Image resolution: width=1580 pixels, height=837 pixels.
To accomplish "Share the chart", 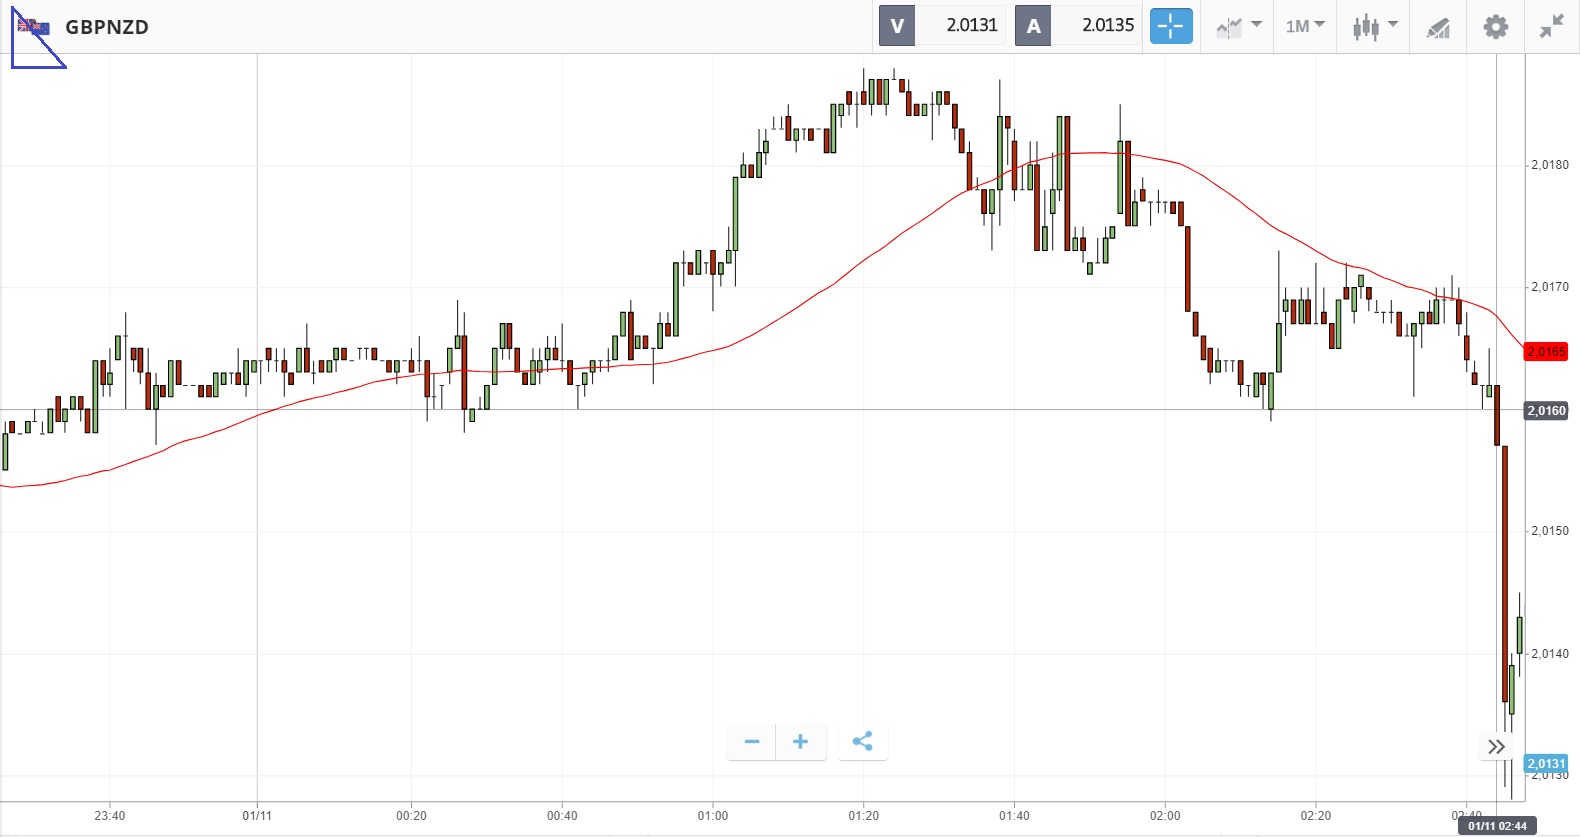I will click(x=862, y=742).
